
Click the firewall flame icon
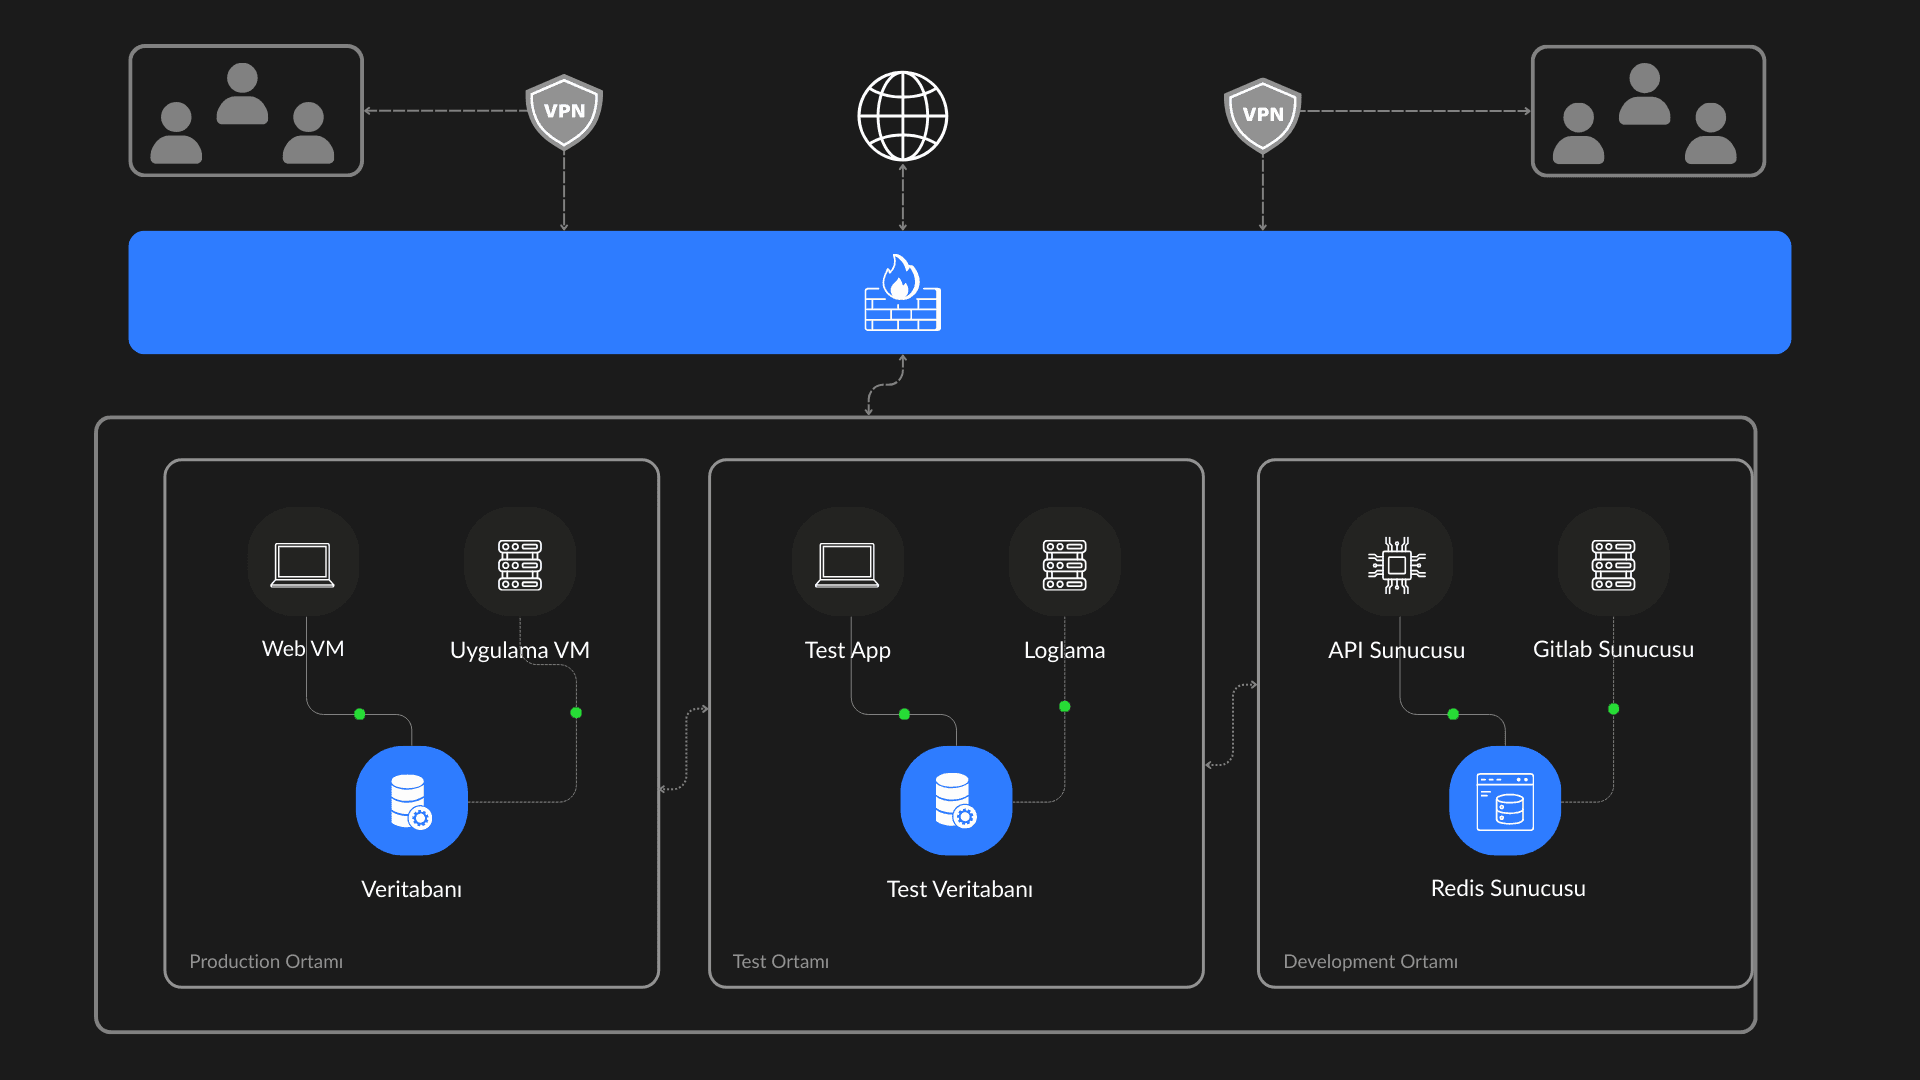pos(902,293)
